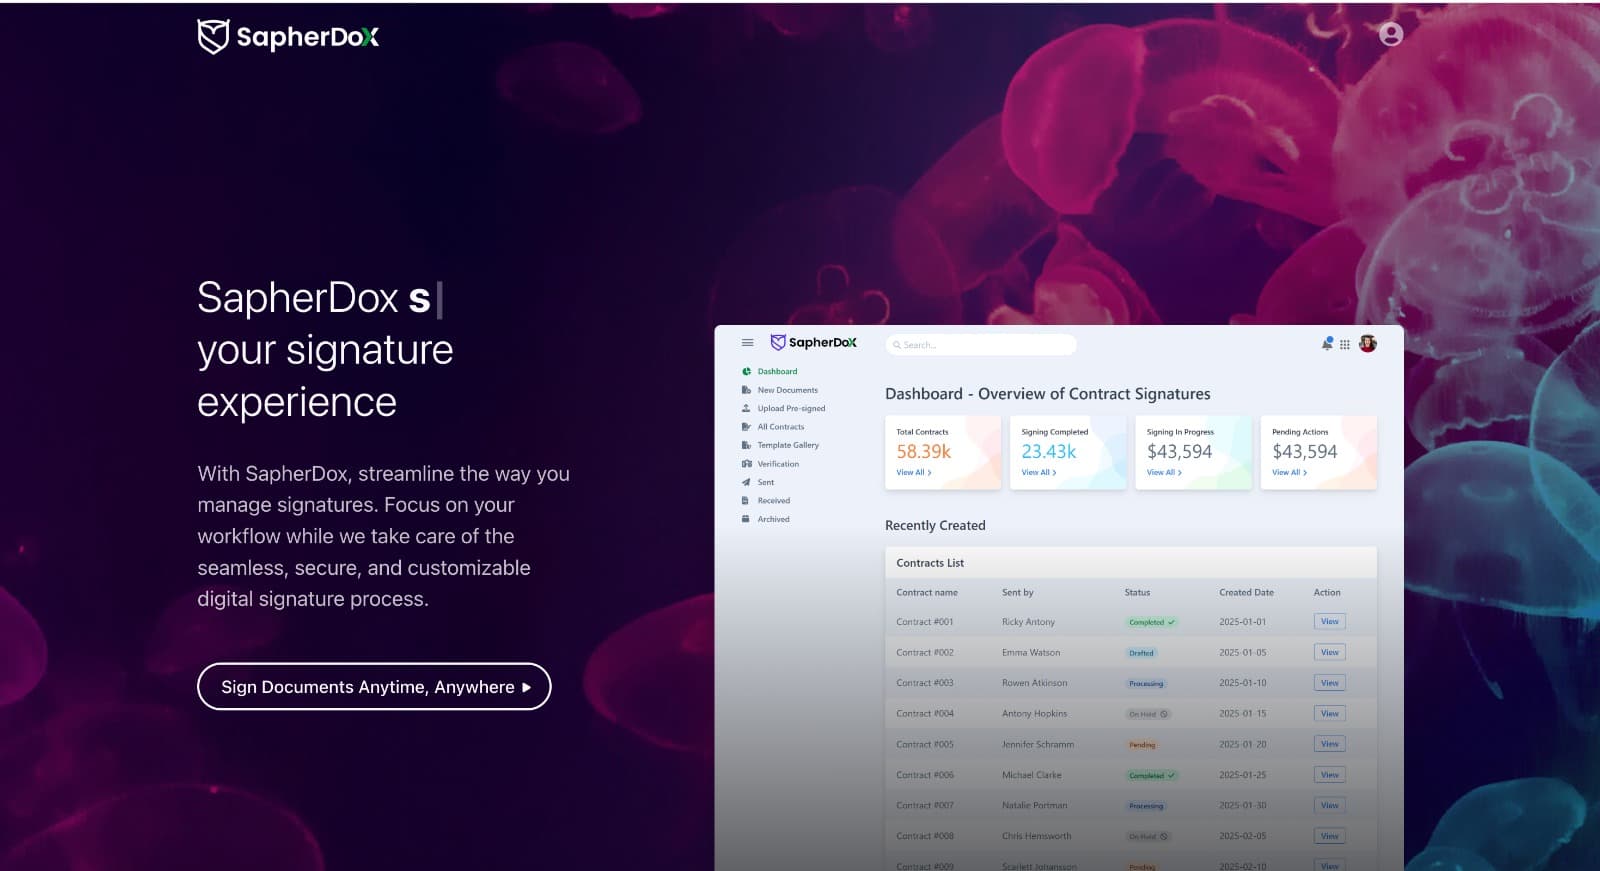
Task: Click View All on the Total Contracts card
Action: [914, 473]
